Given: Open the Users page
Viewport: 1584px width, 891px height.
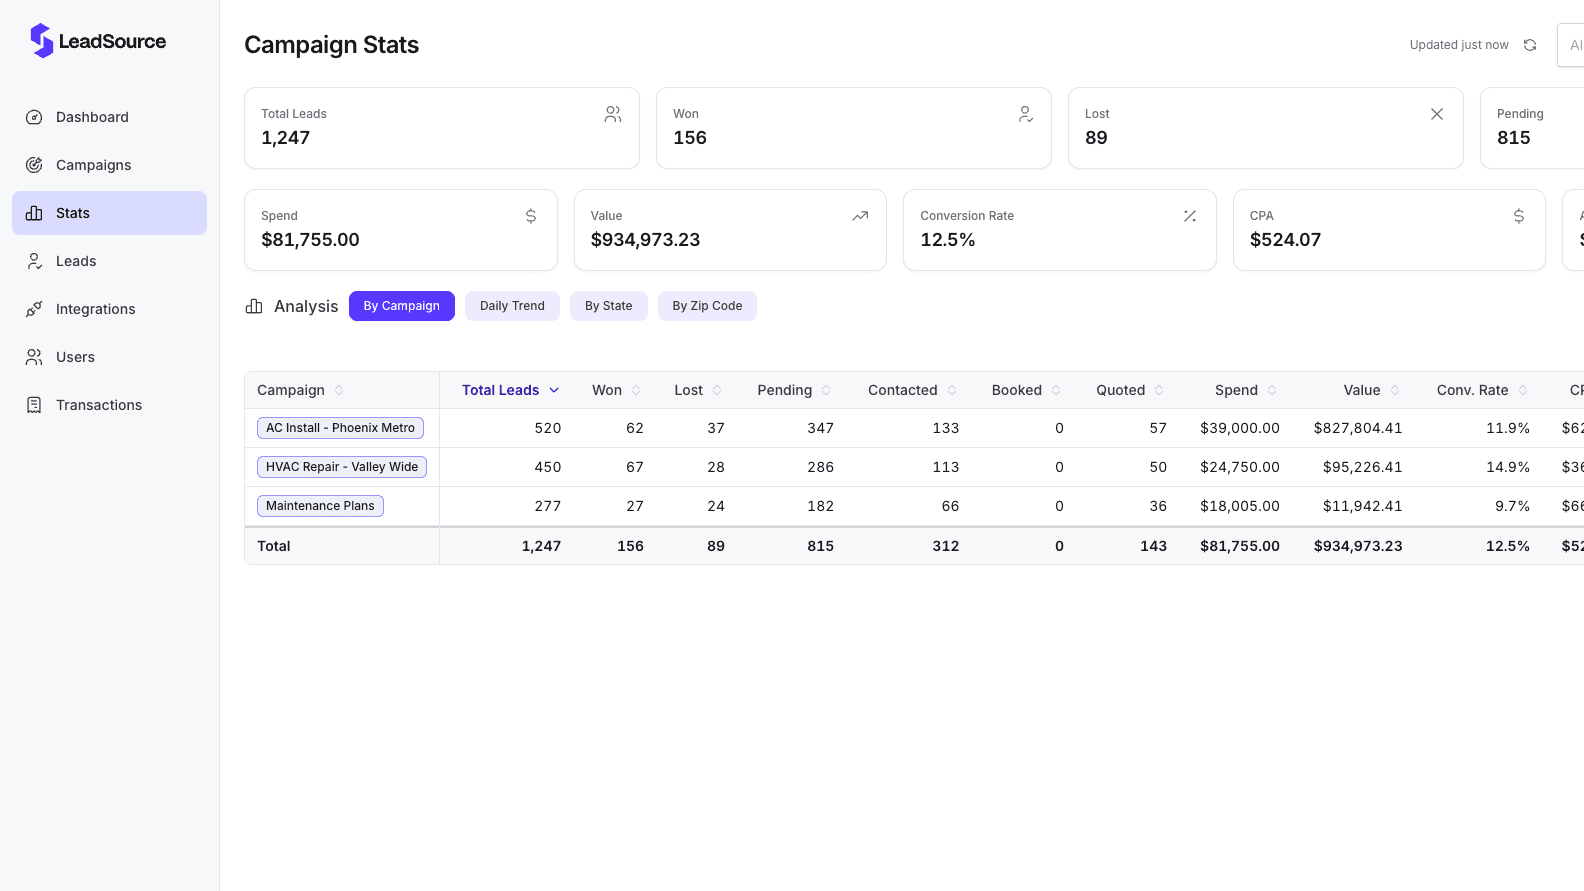Looking at the screenshot, I should (109, 357).
